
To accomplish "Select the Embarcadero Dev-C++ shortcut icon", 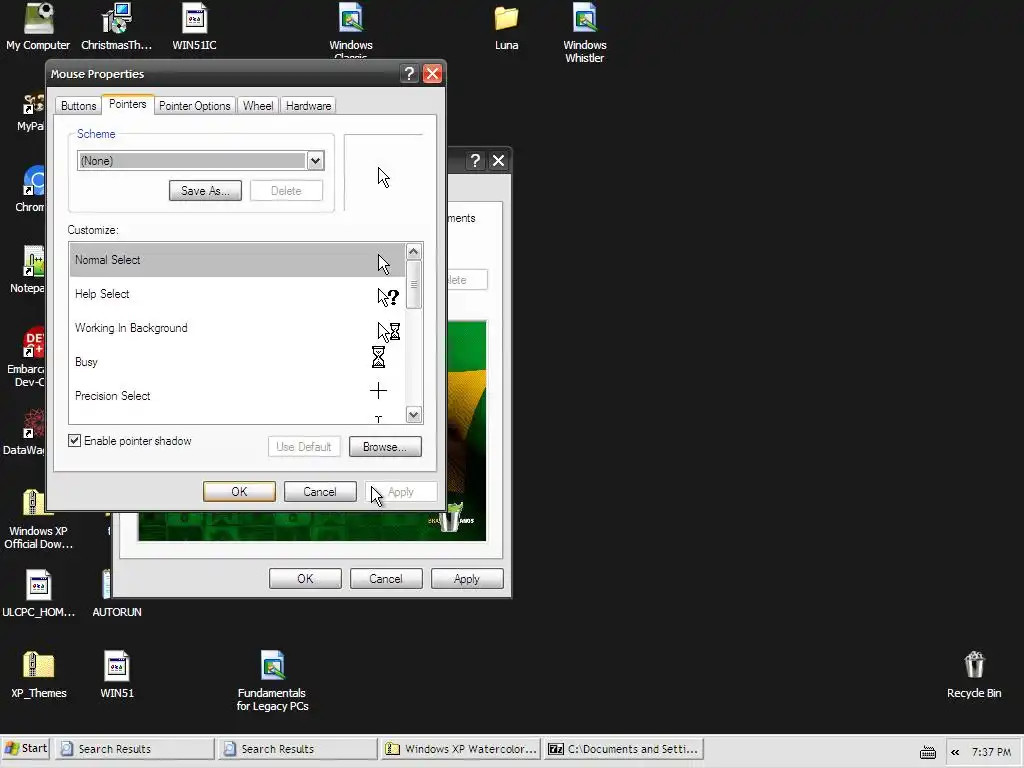I will pyautogui.click(x=26, y=357).
